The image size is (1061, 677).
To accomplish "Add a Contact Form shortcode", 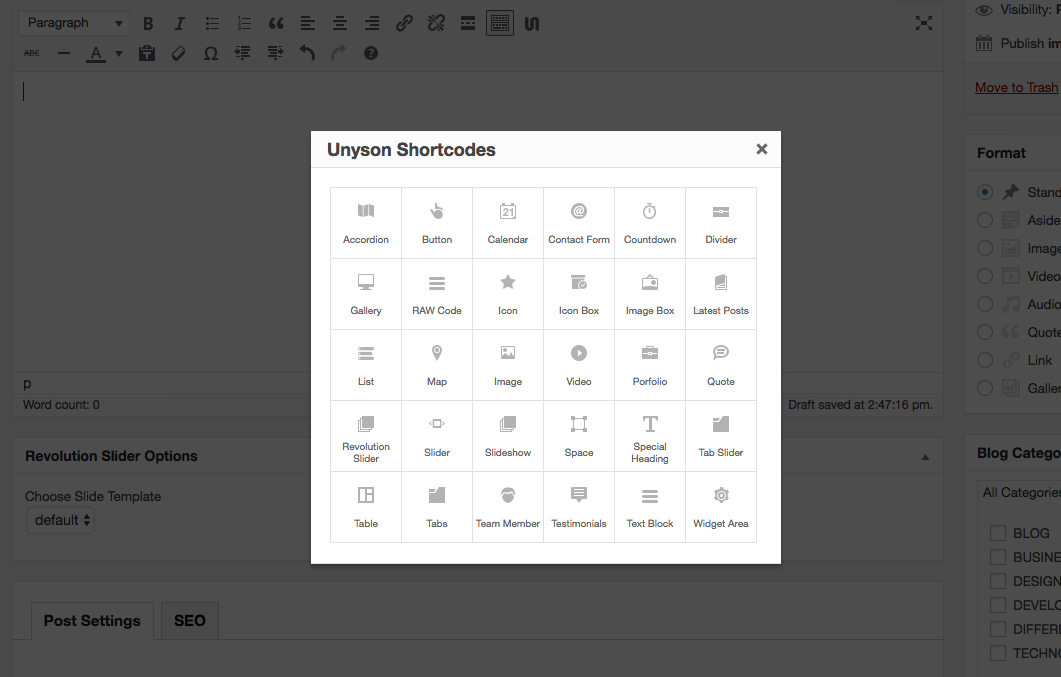I will (579, 223).
